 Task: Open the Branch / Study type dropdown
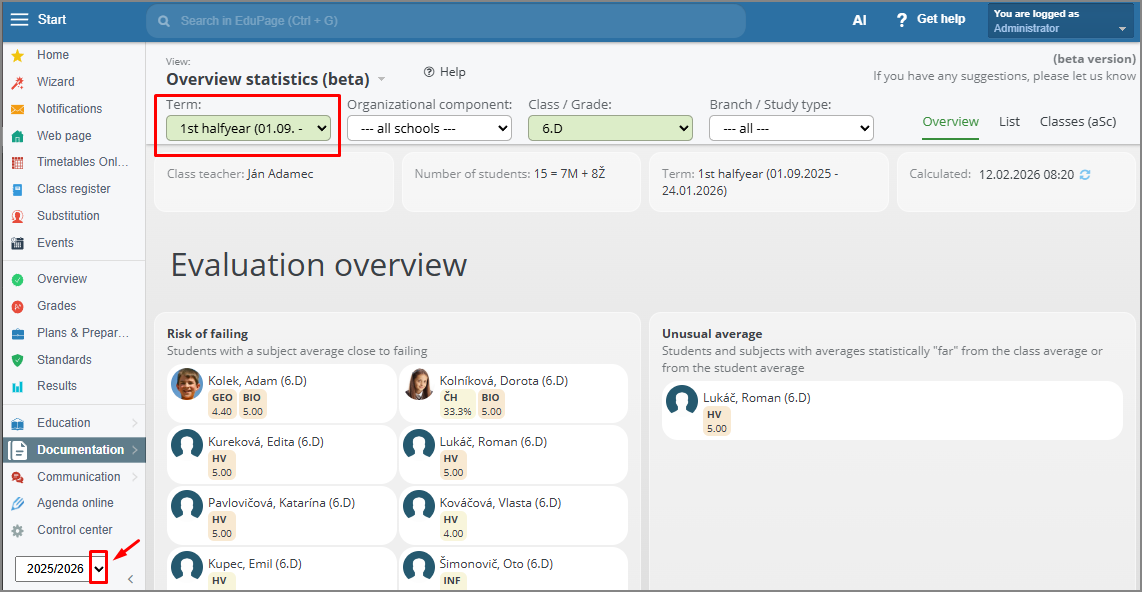pos(791,128)
